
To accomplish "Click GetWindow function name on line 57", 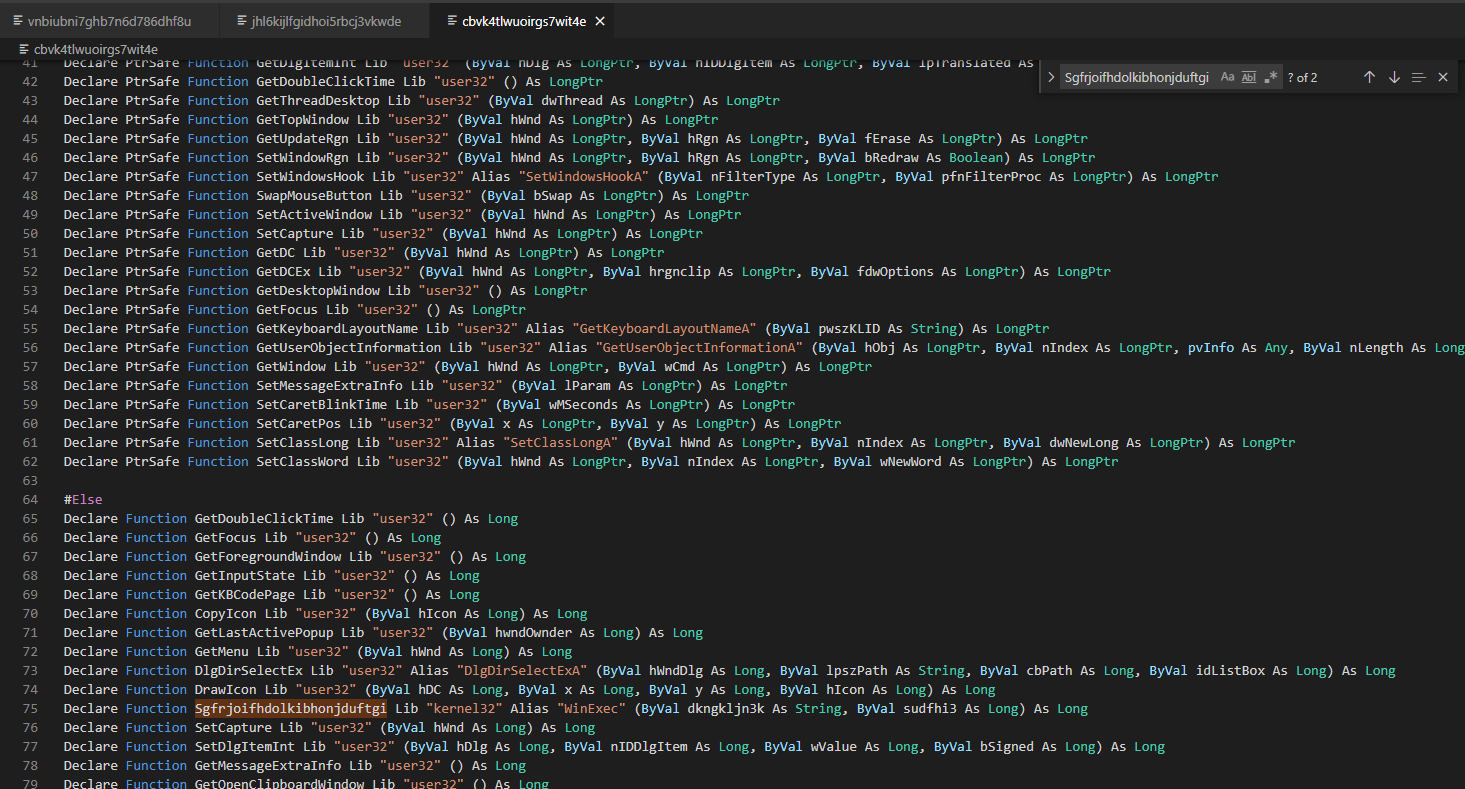I will tap(291, 366).
